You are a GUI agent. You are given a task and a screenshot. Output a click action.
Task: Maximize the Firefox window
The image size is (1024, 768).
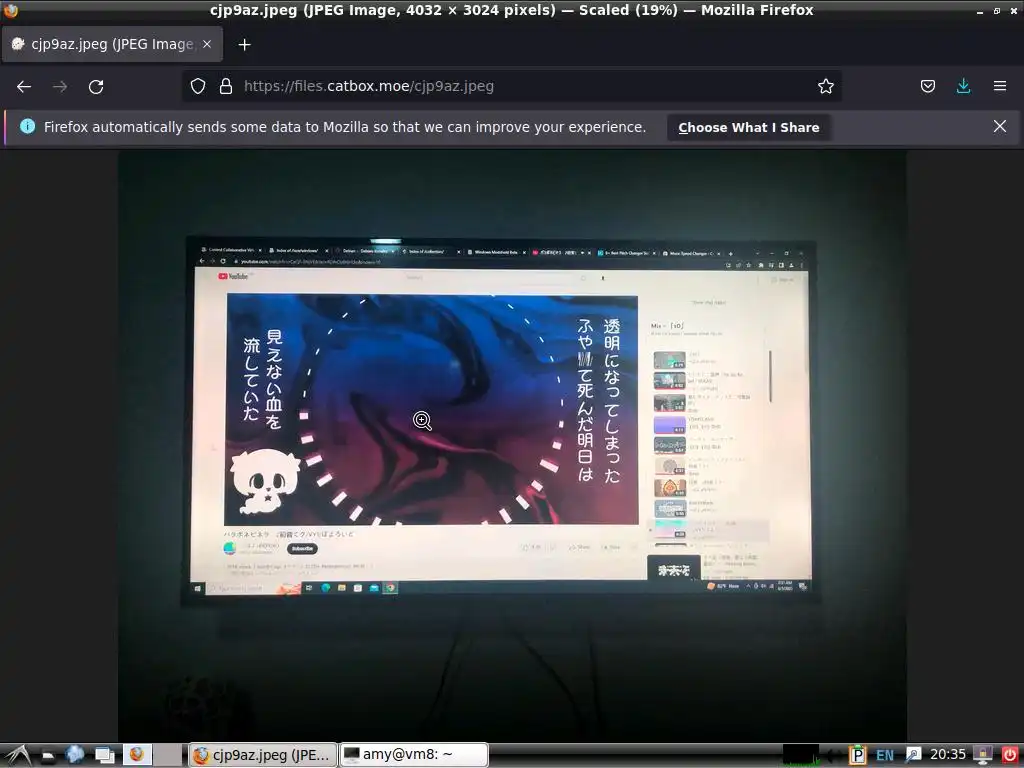click(x=997, y=11)
